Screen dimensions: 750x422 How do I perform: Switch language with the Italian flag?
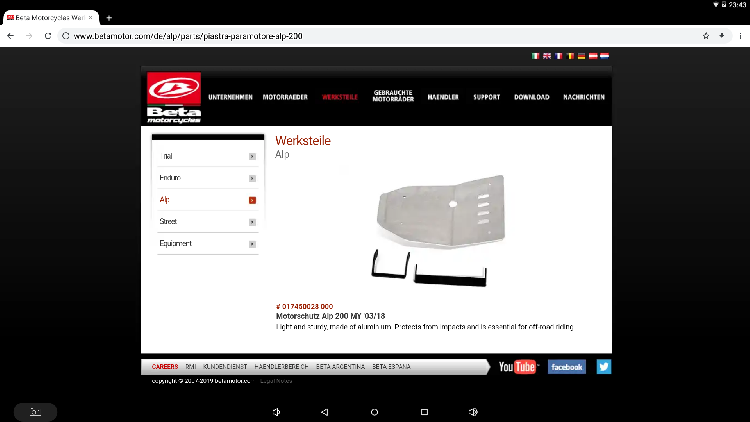535,56
